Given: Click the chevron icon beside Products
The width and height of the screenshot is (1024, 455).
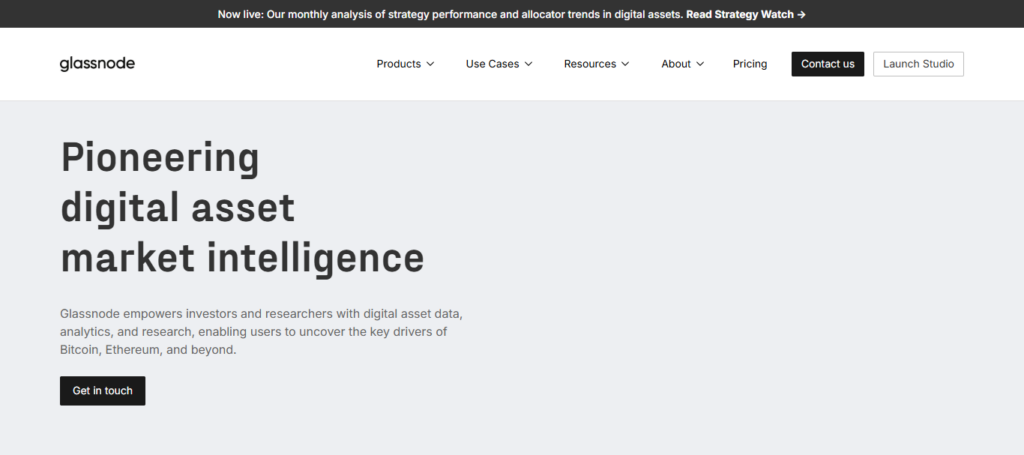Looking at the screenshot, I should coord(430,64).
